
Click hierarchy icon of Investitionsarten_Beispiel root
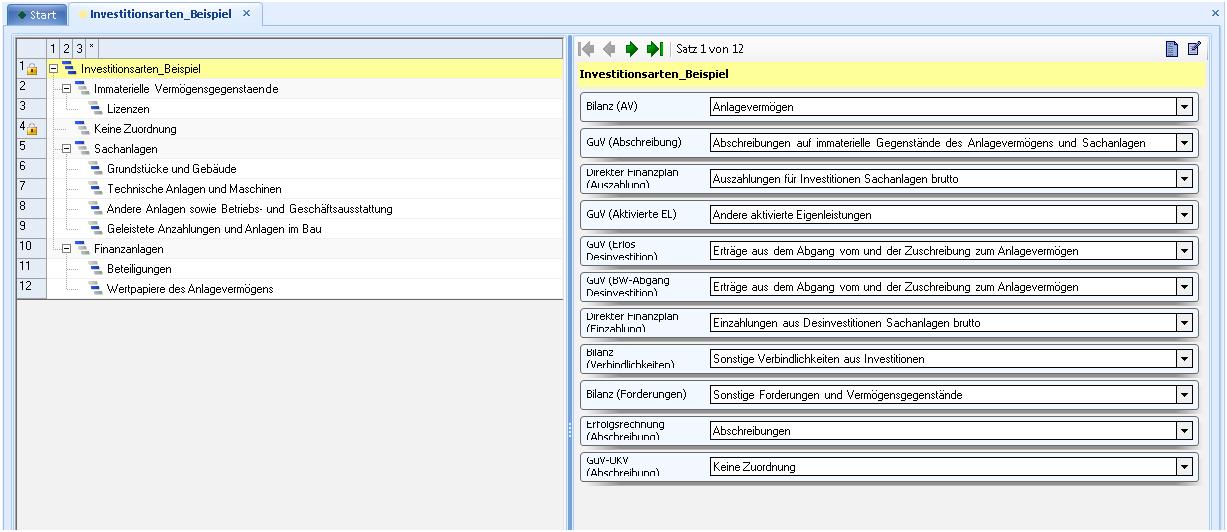[69, 69]
